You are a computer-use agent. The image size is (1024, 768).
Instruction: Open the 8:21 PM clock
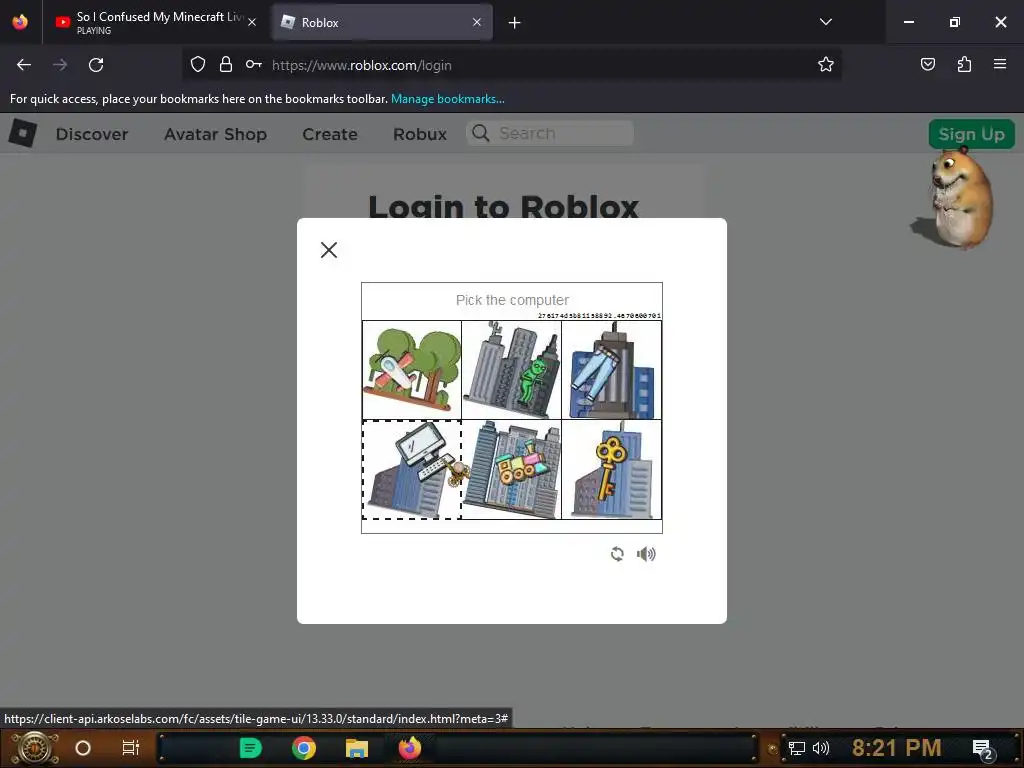point(896,748)
